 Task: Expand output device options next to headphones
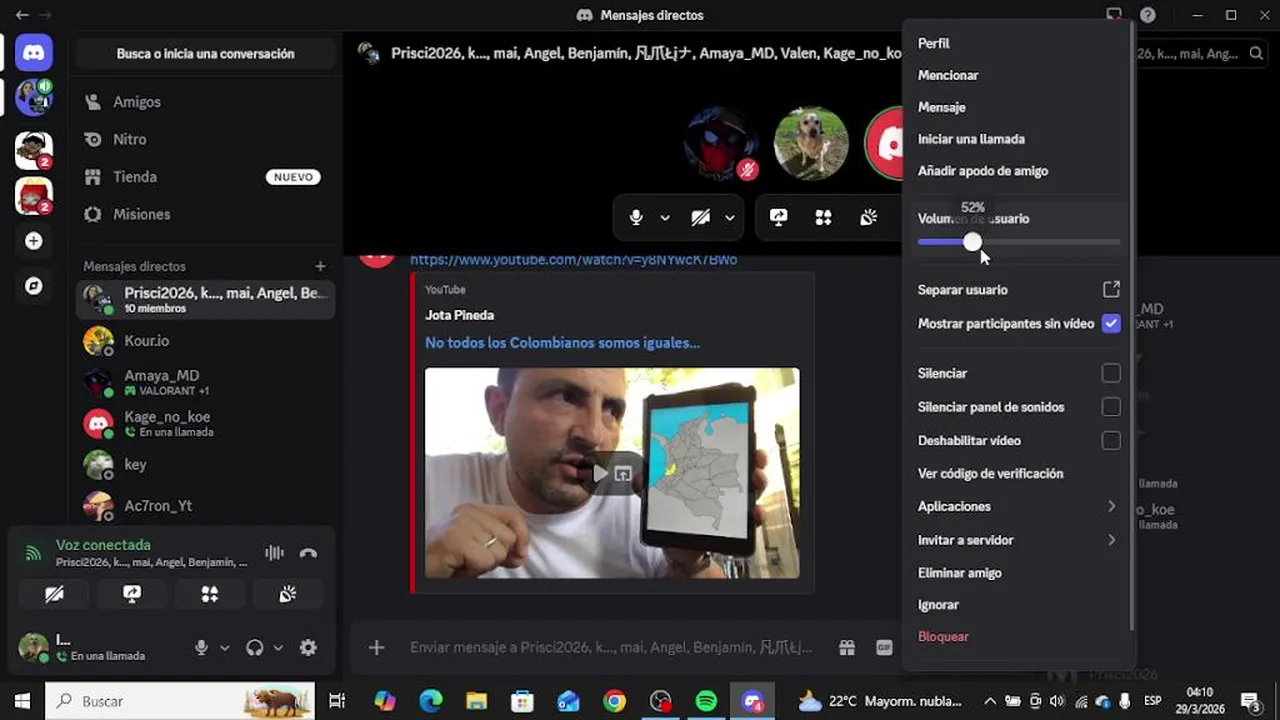point(278,648)
